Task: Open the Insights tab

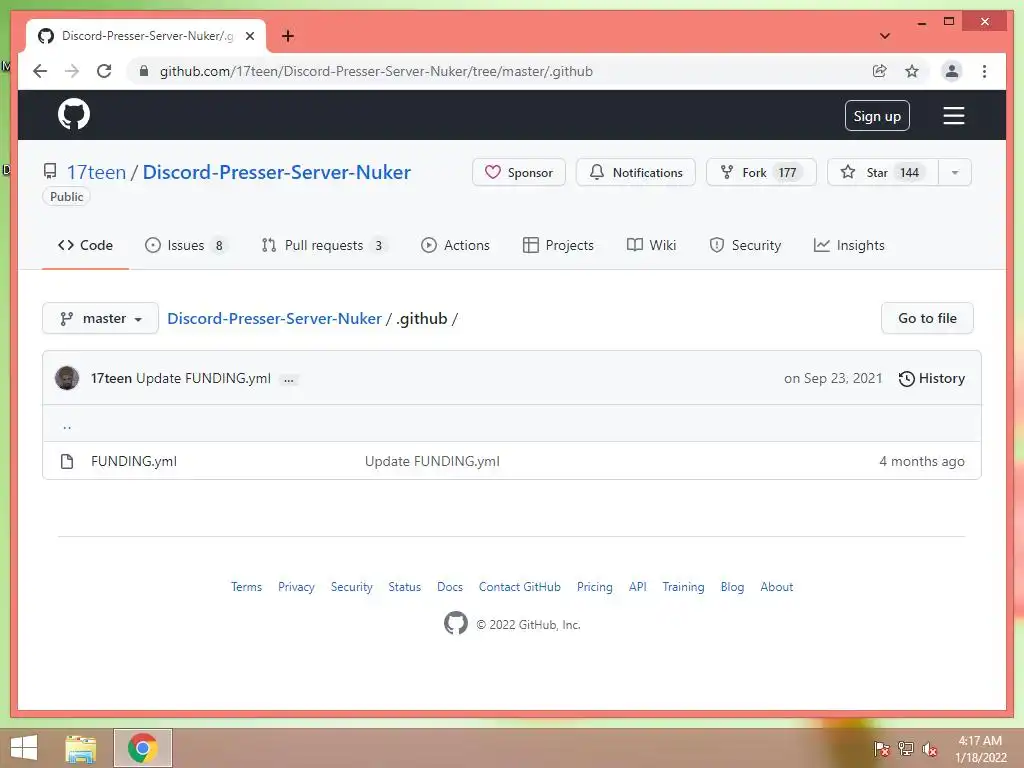Action: tap(849, 245)
